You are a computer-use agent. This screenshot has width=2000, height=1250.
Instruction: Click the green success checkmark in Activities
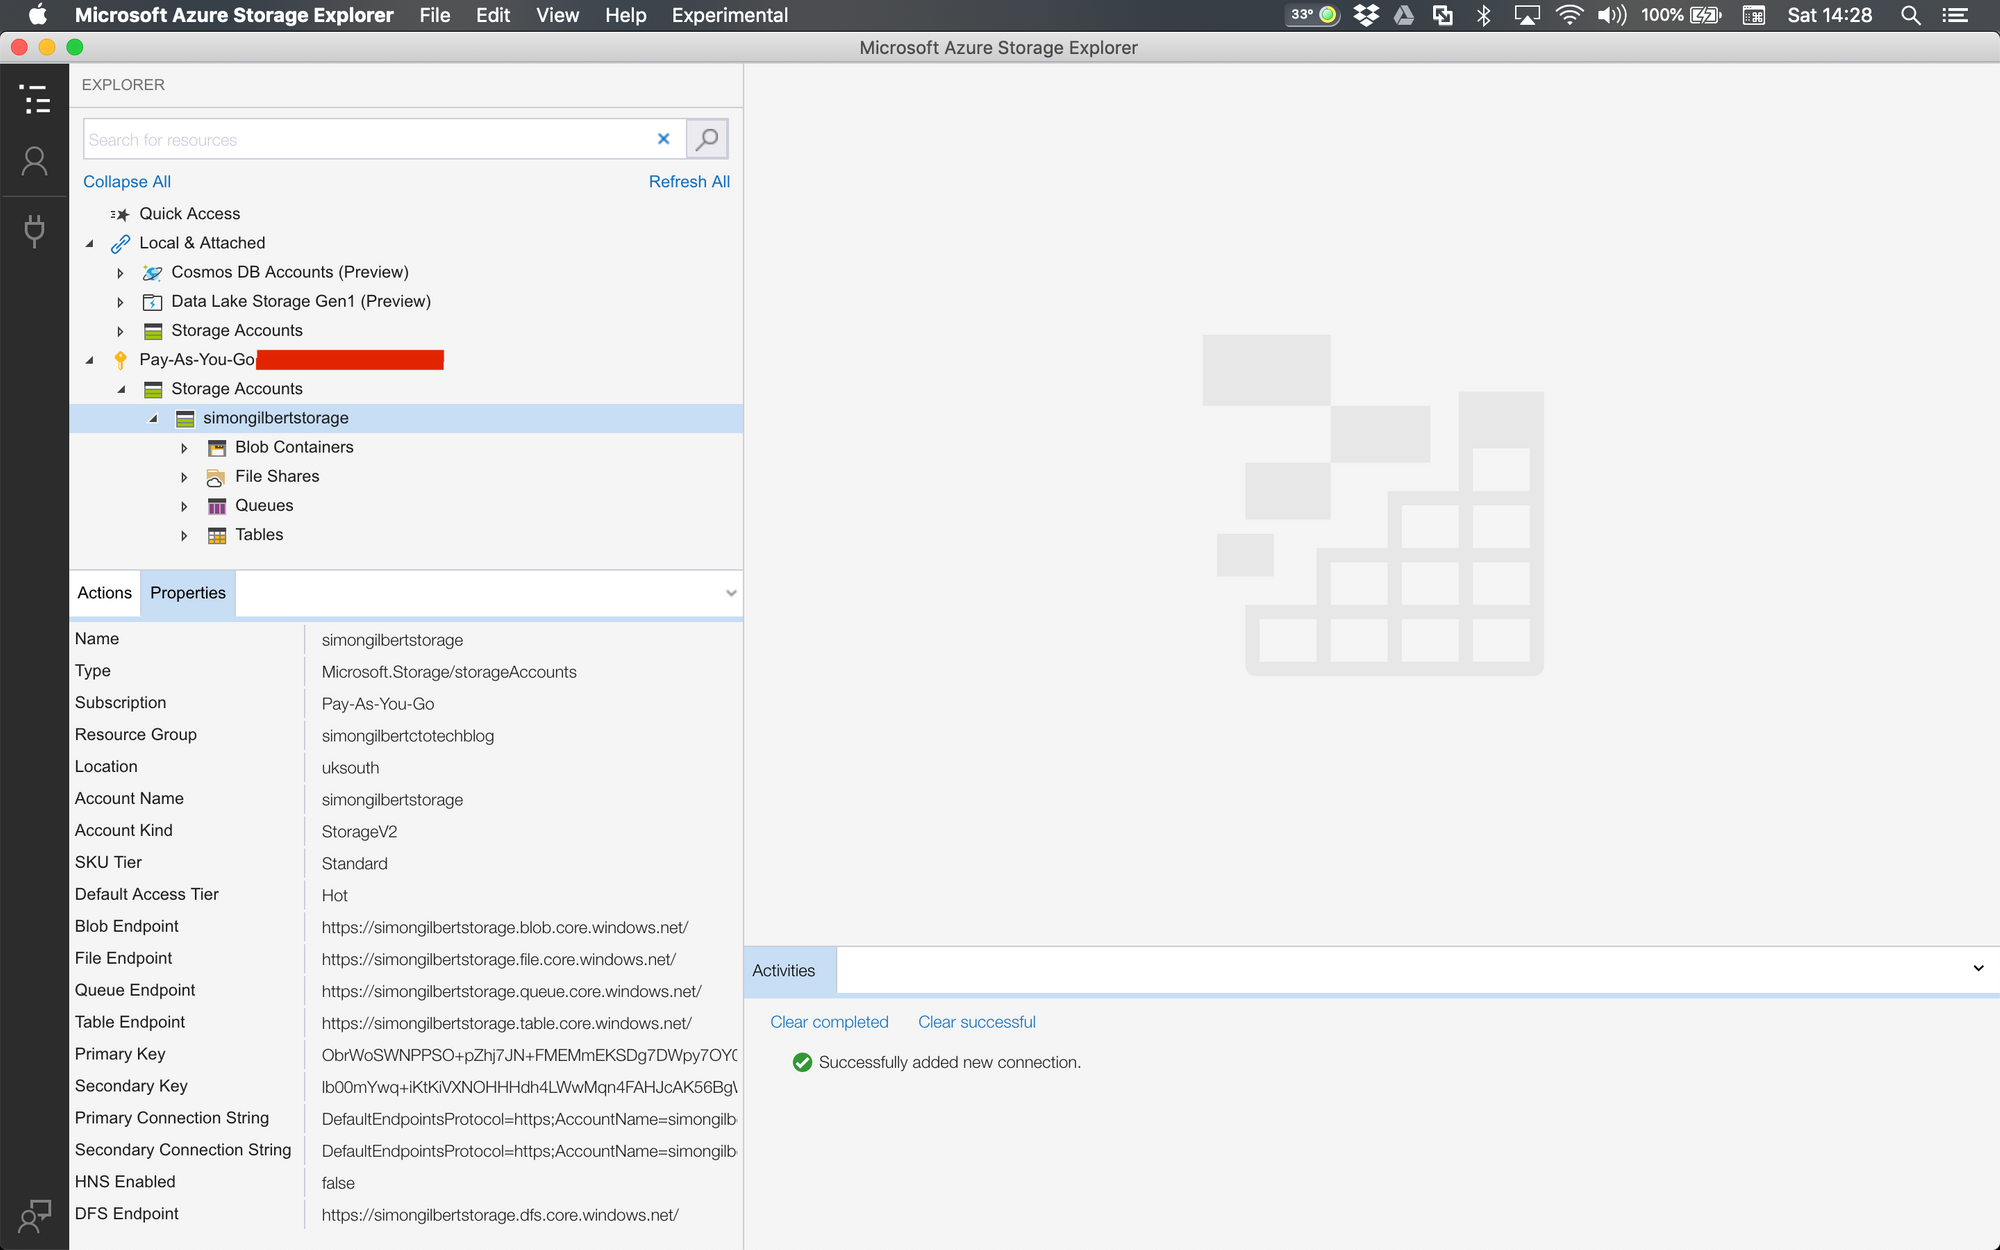801,1062
